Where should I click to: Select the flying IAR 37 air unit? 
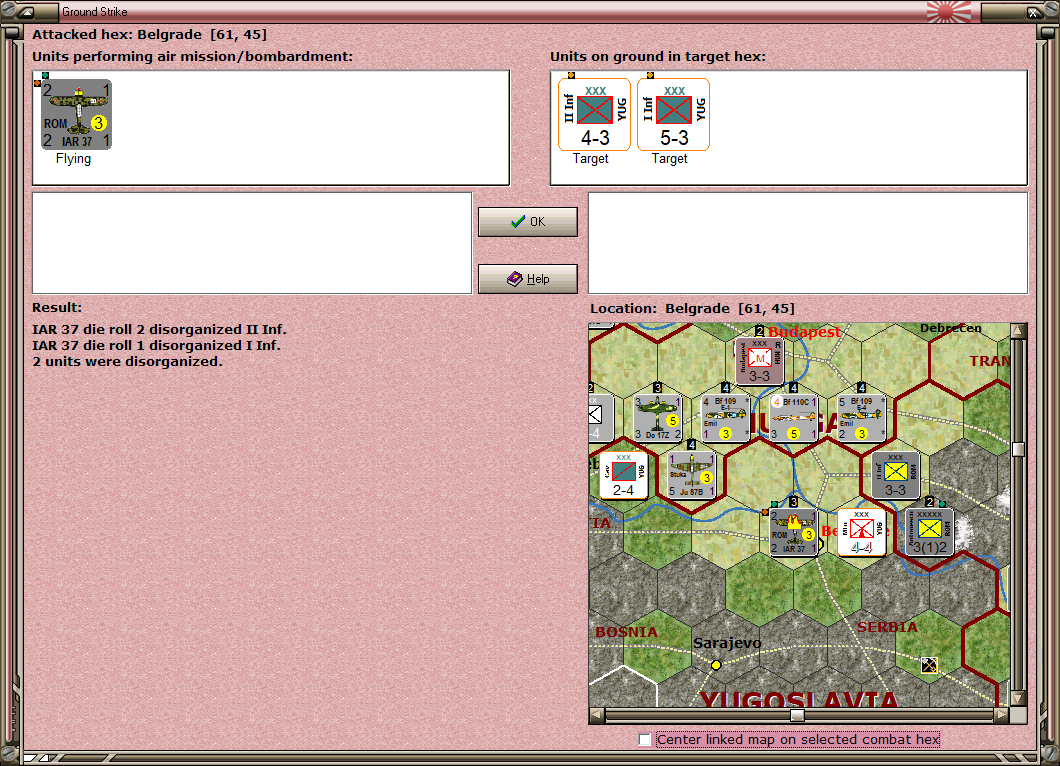(76, 114)
